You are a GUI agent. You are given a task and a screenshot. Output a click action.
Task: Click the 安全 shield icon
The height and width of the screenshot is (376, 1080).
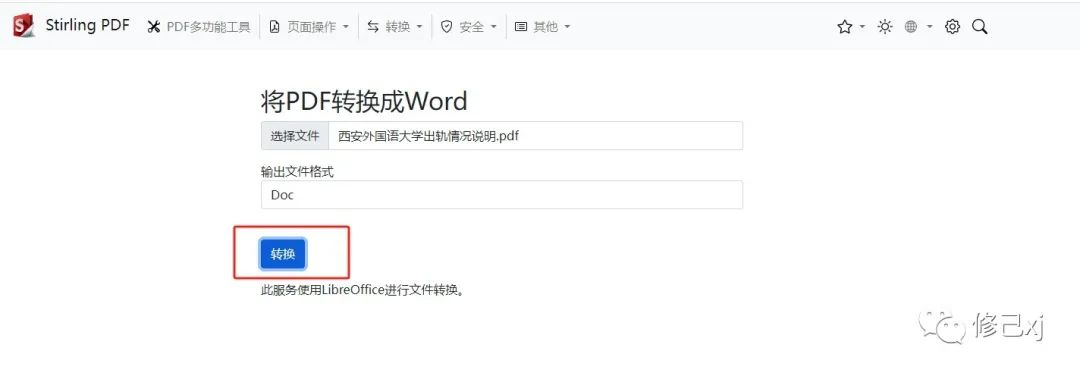[x=446, y=27]
